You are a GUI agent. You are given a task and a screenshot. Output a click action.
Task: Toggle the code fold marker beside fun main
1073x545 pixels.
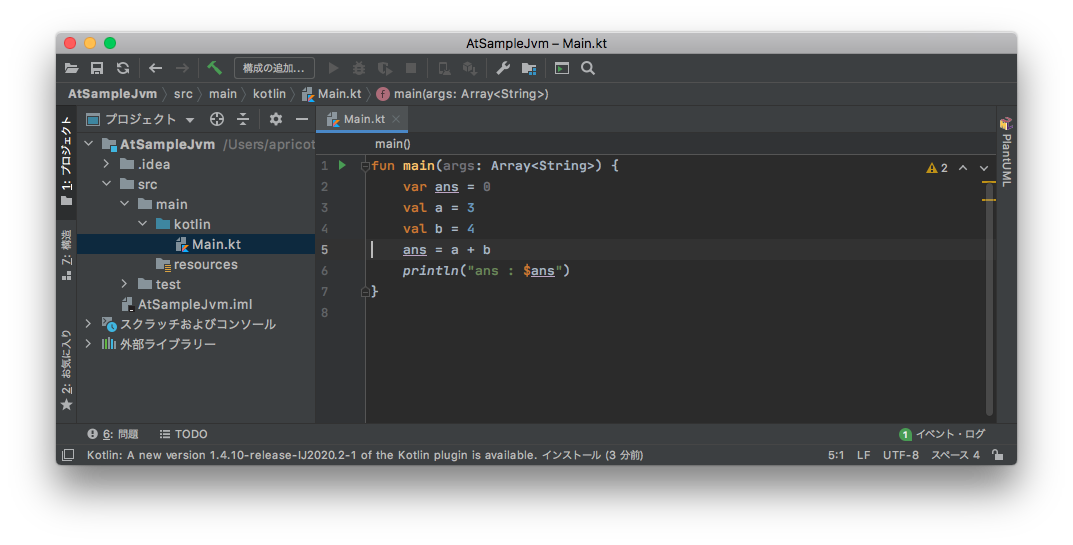pos(365,166)
